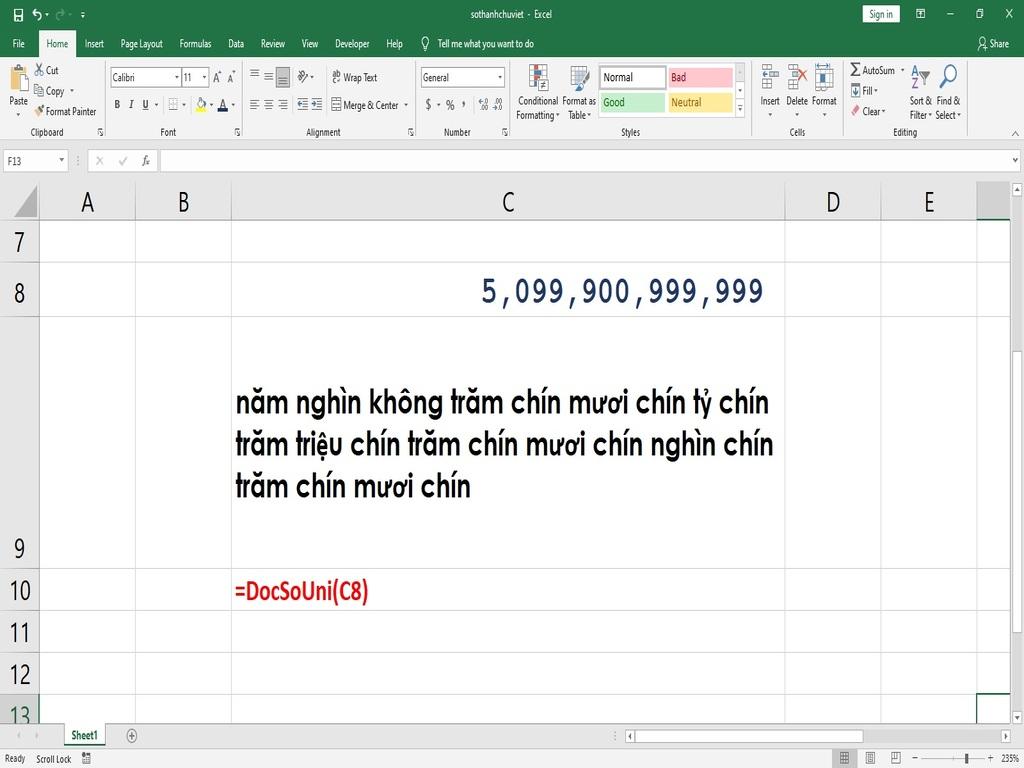The height and width of the screenshot is (768, 1024).
Task: Open Conditional Formatting options
Action: [537, 90]
